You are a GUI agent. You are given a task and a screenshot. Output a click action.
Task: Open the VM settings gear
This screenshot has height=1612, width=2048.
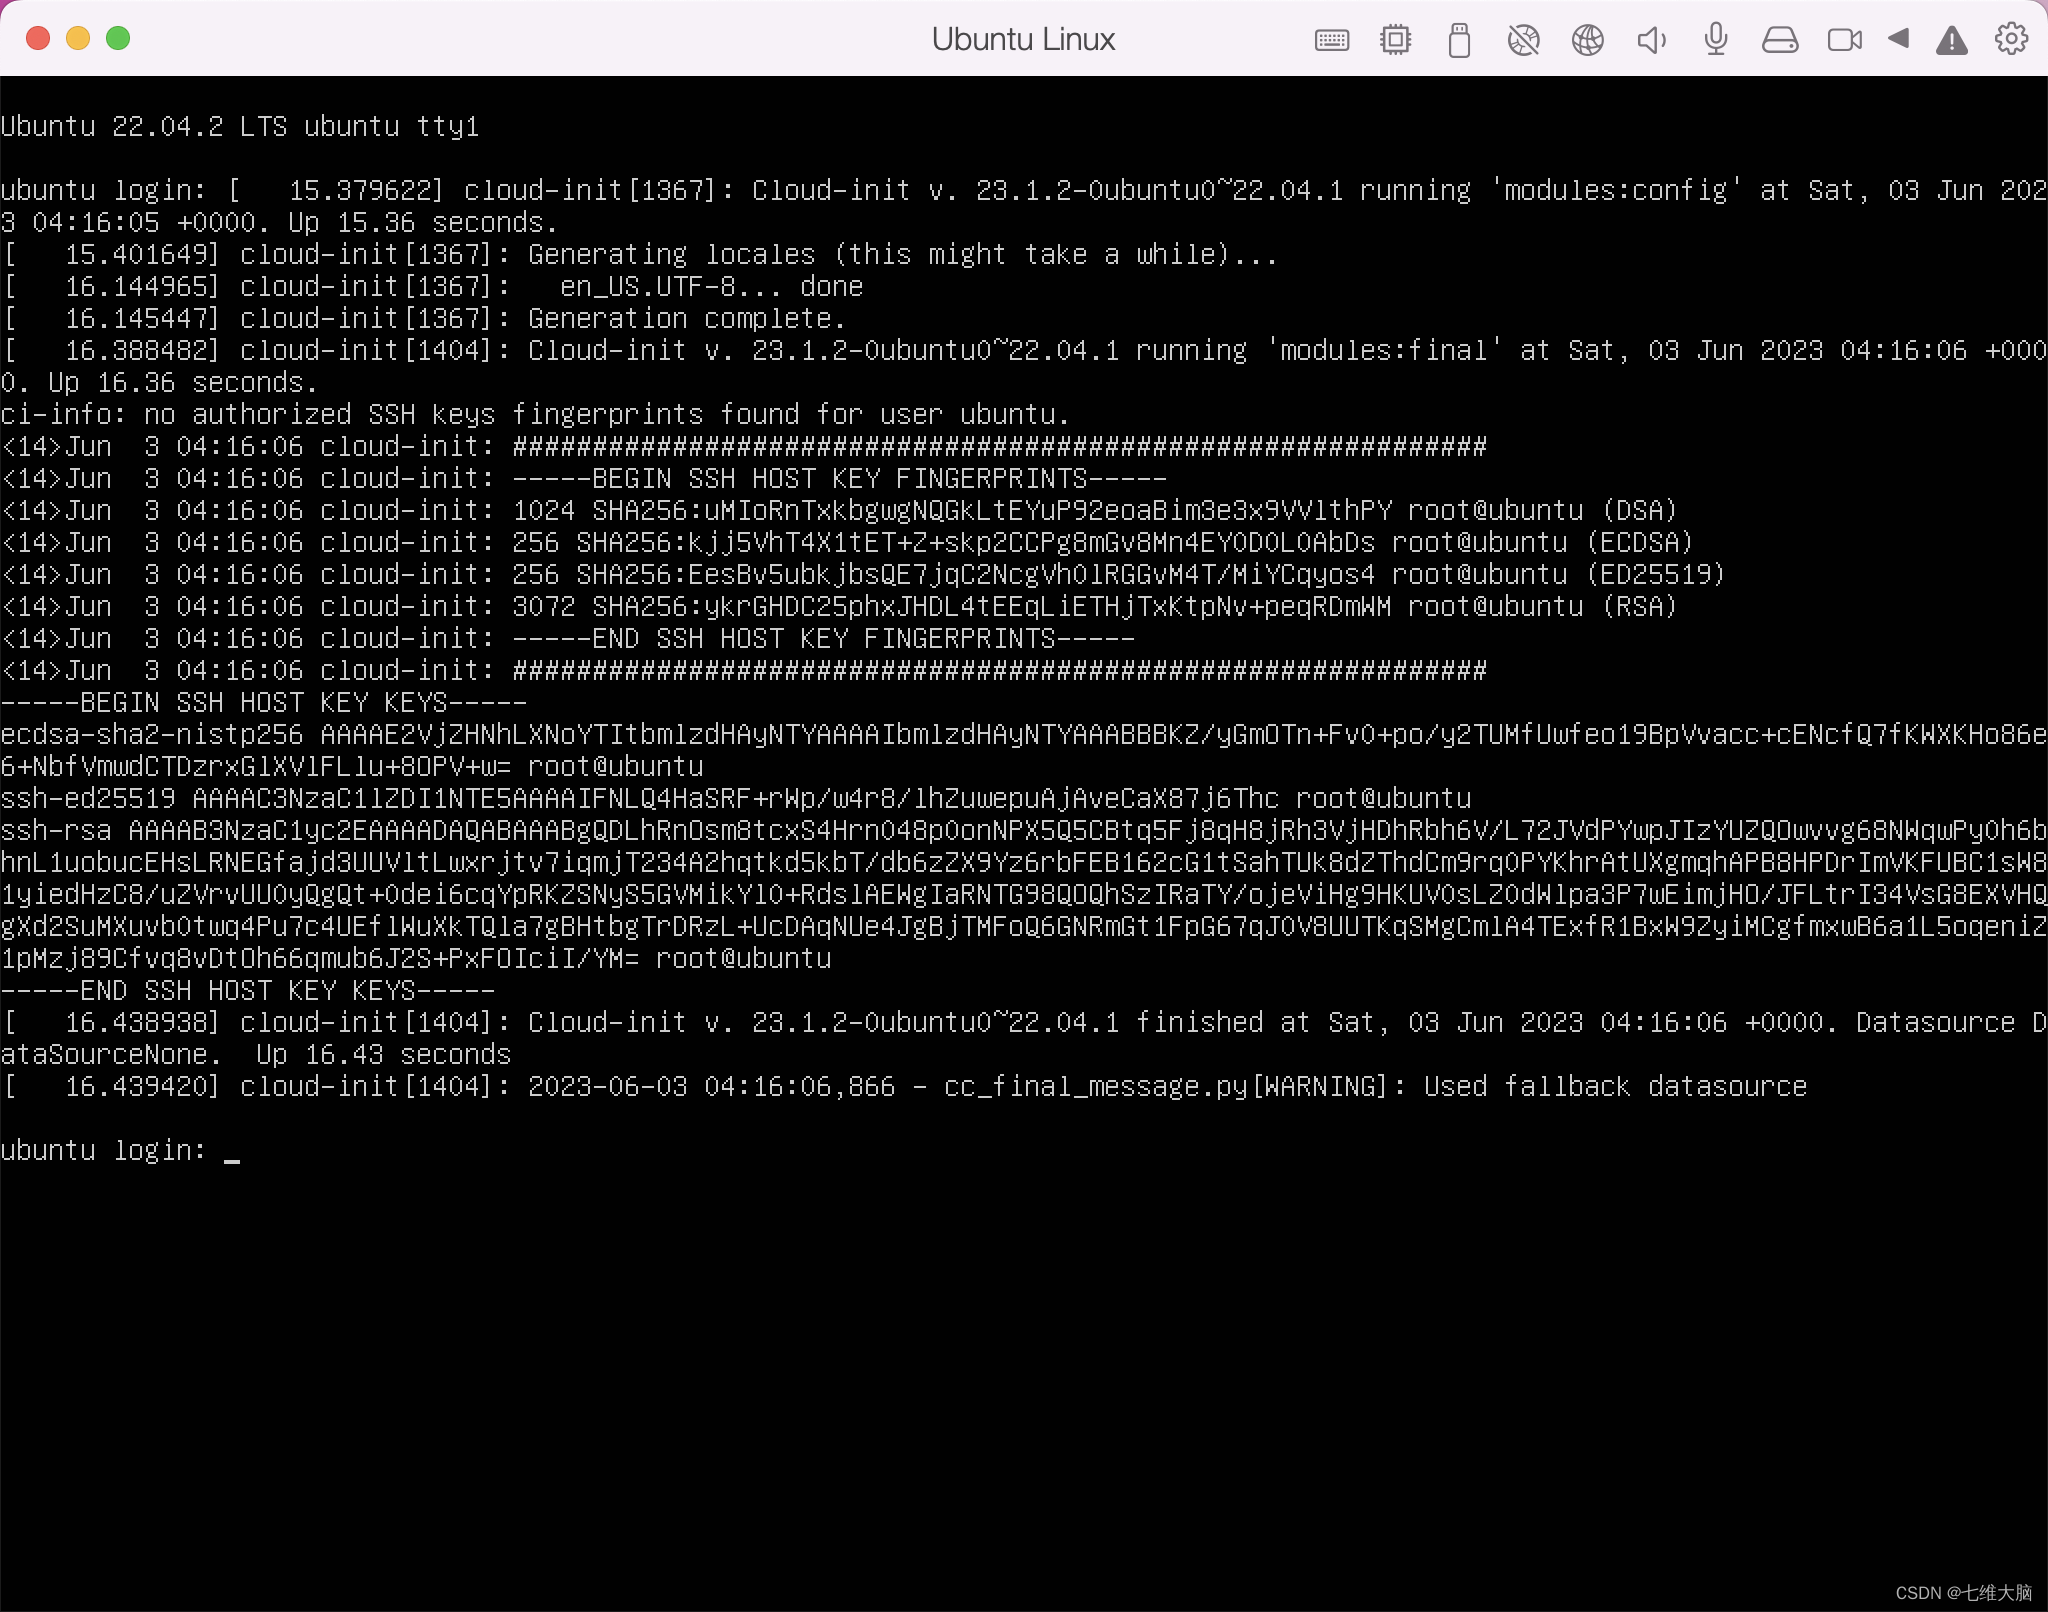[2011, 39]
